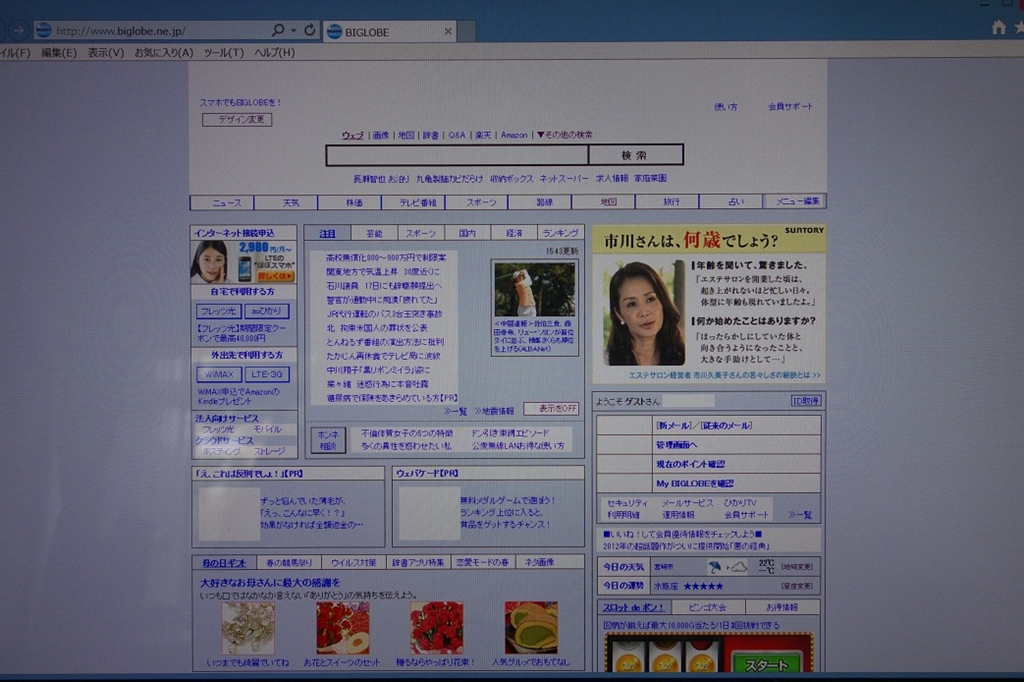Click the 会員サポート link at top
1024x682 pixels.
pos(790,106)
